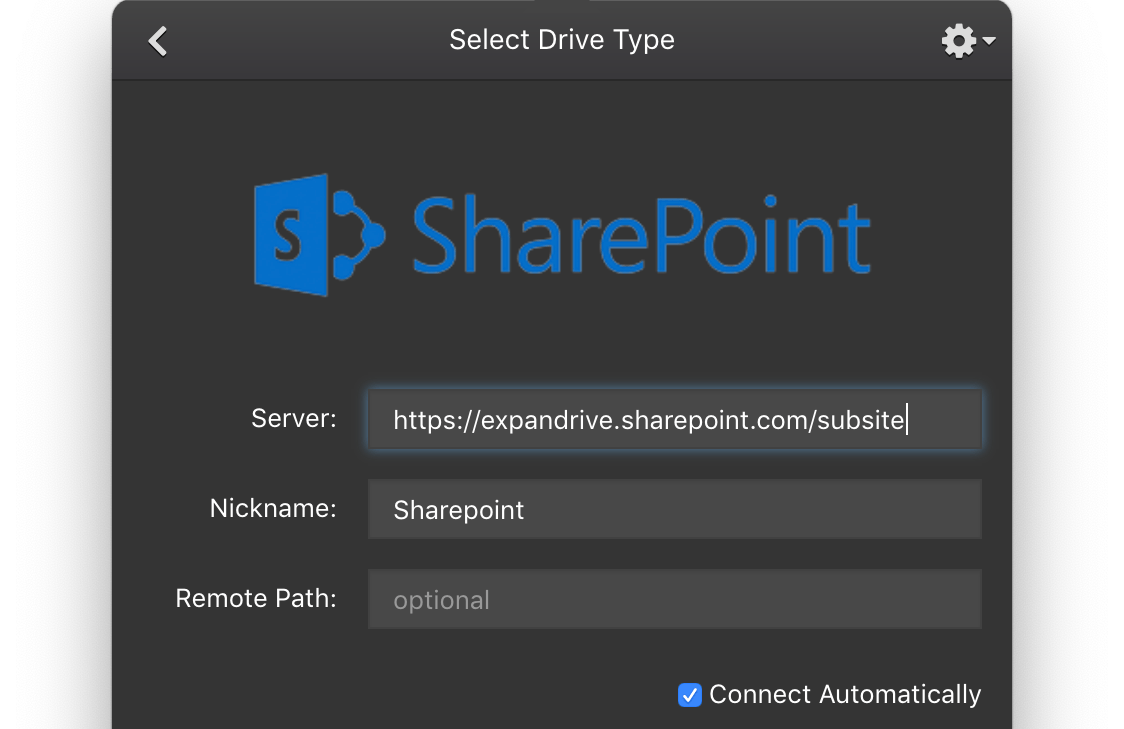
Task: Open the gear settings menu
Action: pyautogui.click(x=968, y=41)
